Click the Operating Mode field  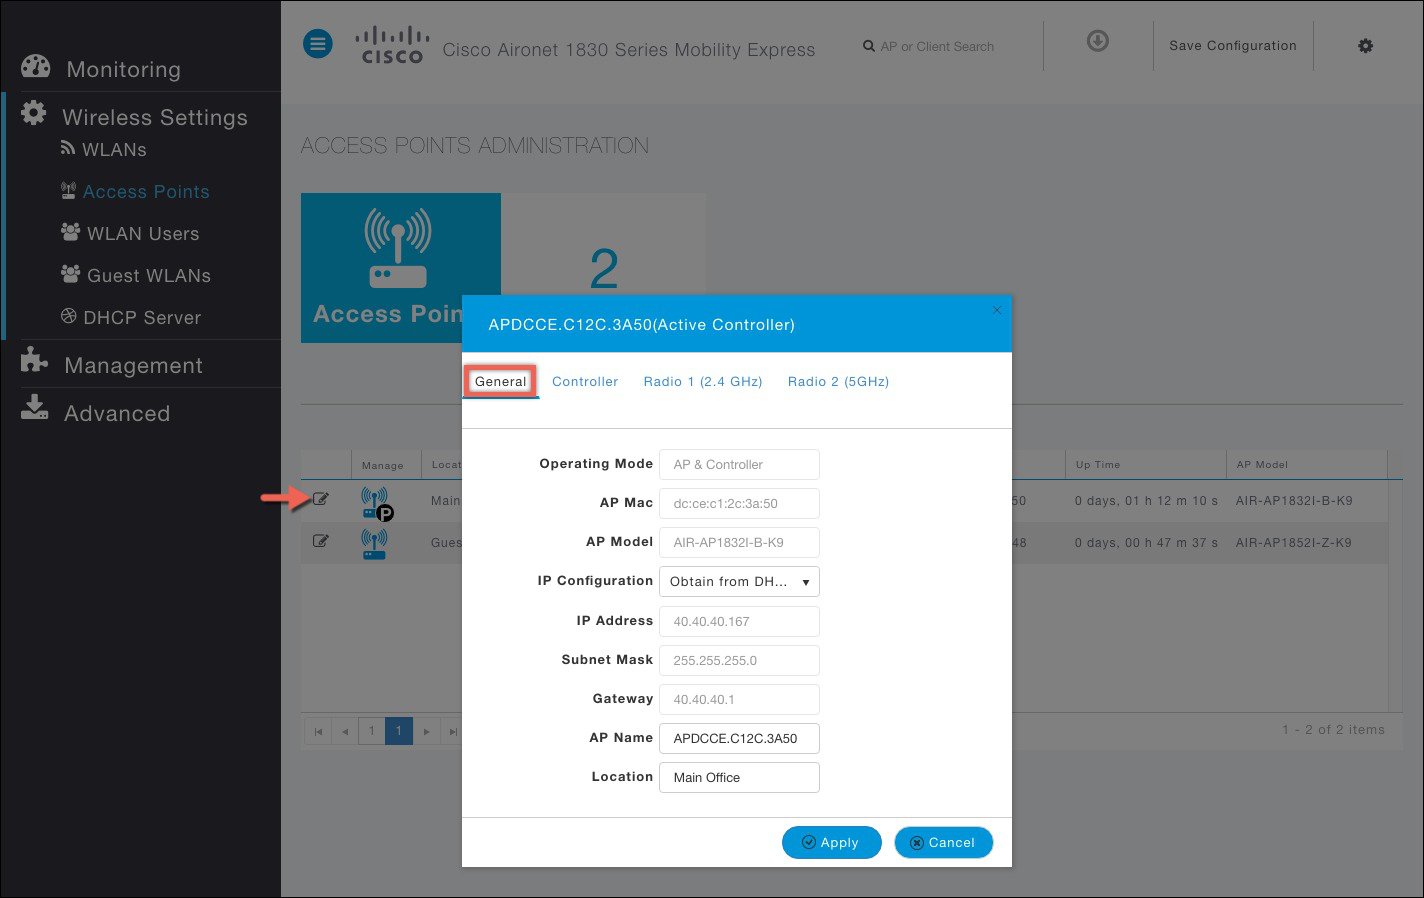739,464
